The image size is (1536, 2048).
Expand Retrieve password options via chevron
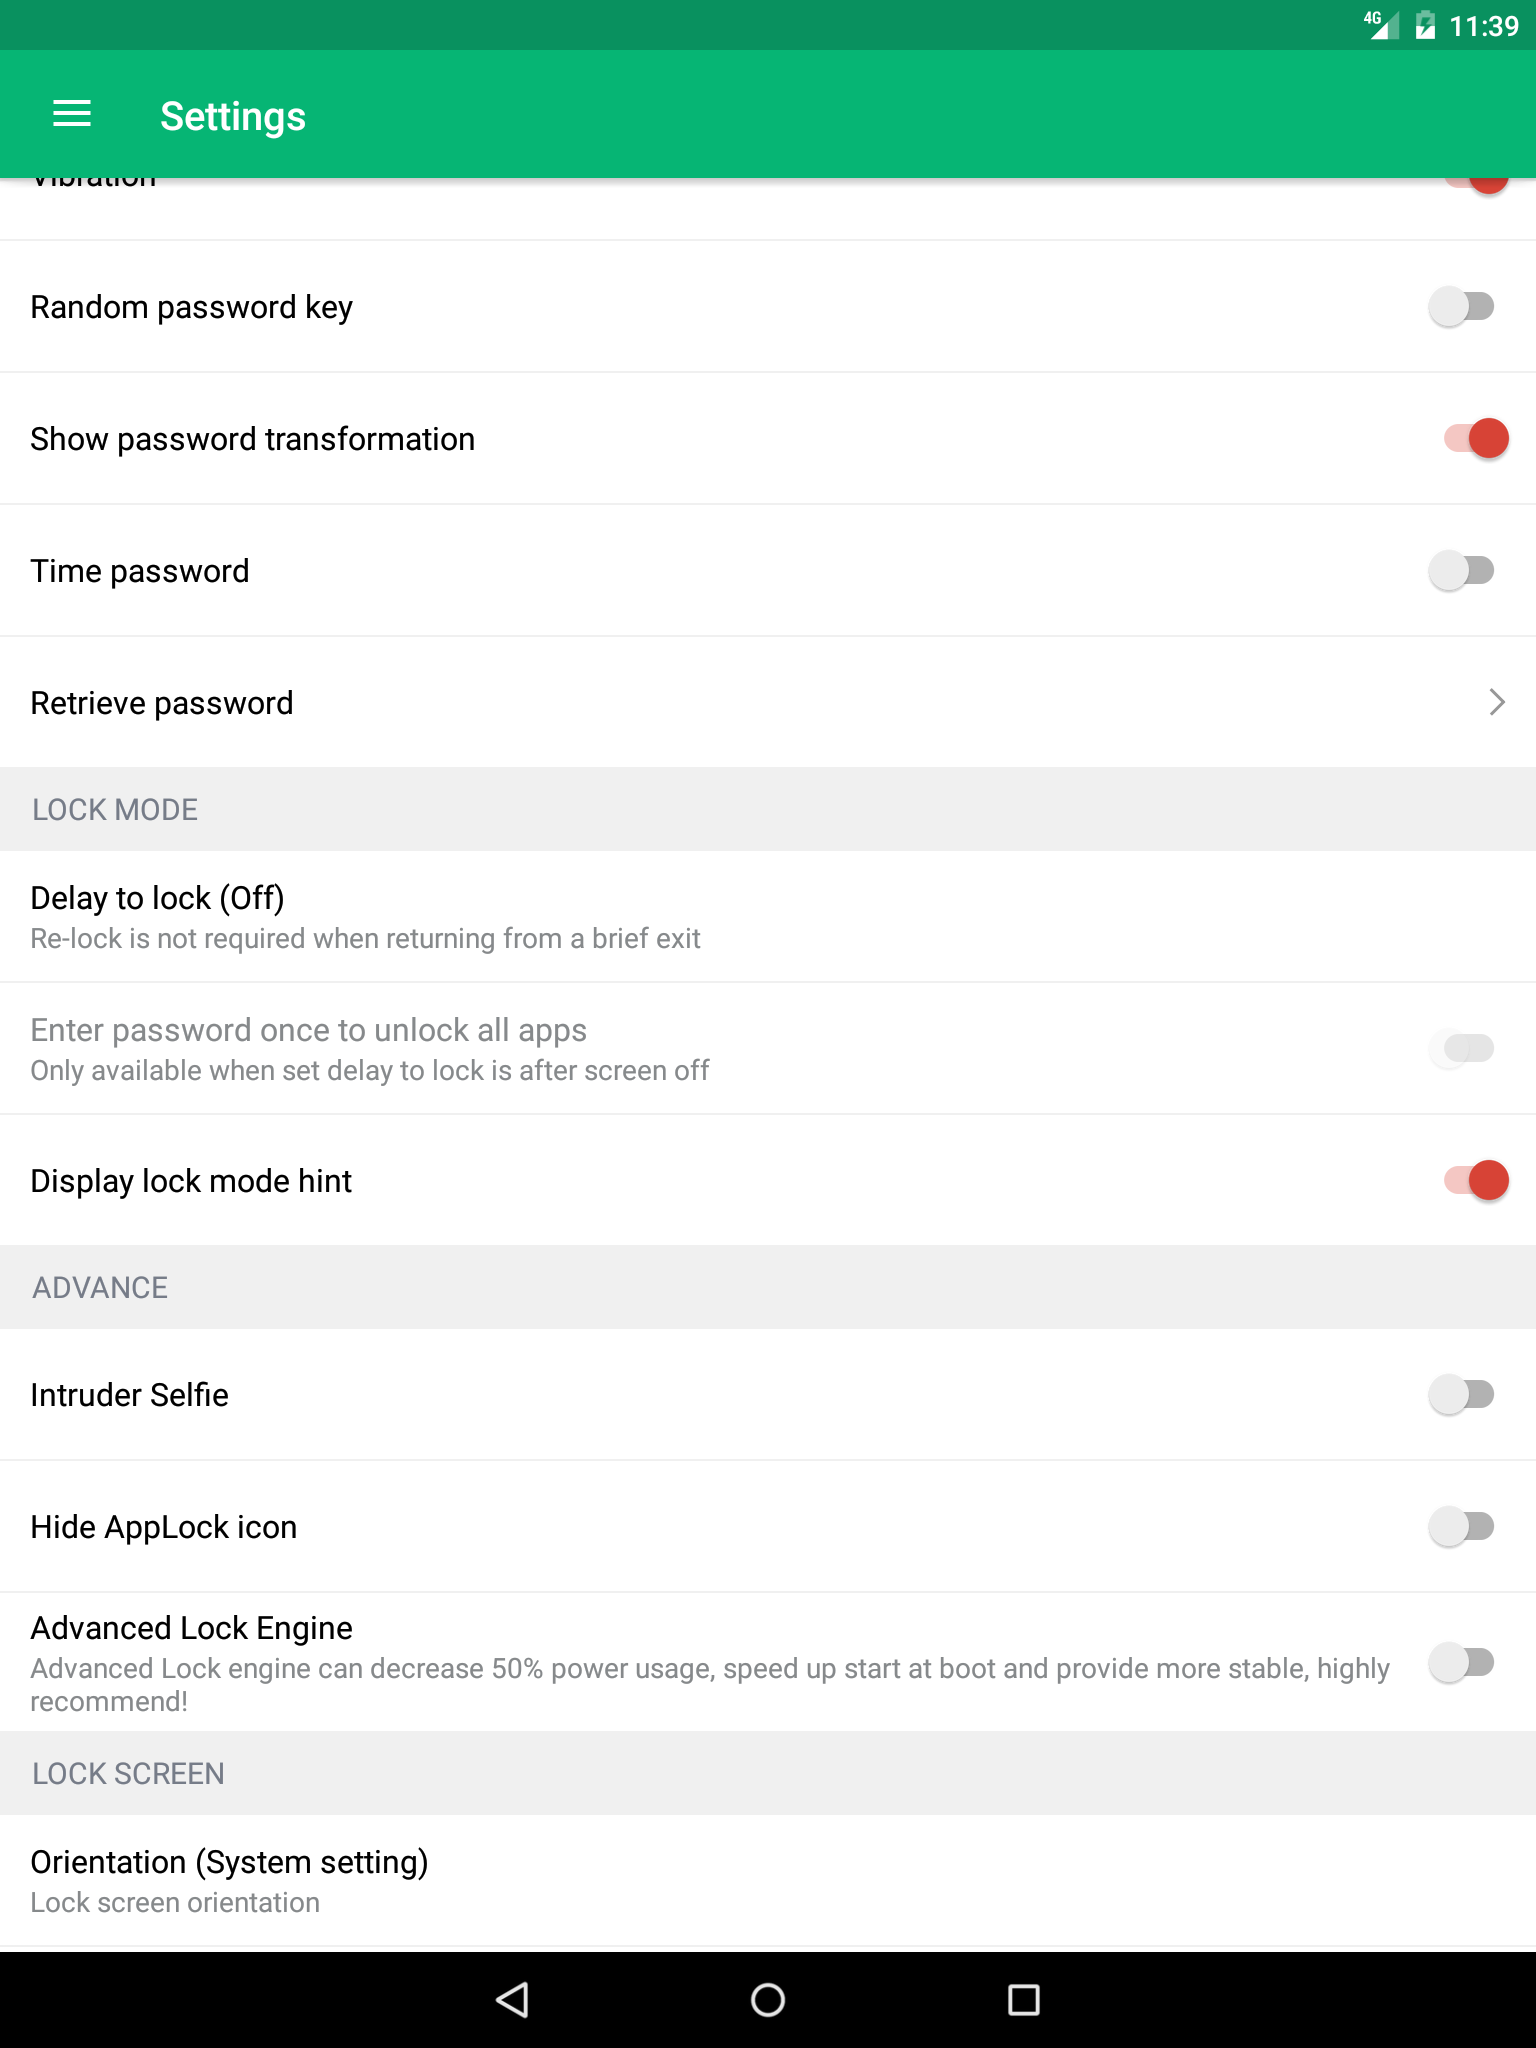click(x=1496, y=702)
